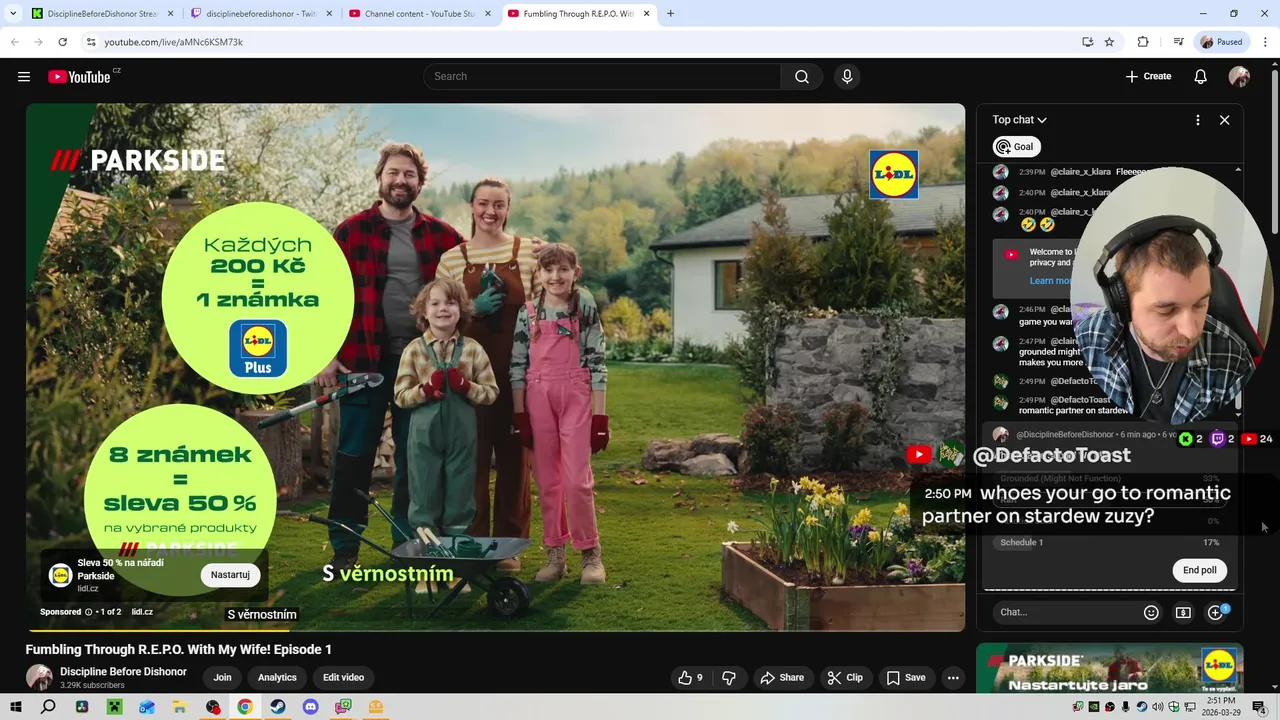
Task: Click the End poll button
Action: pyautogui.click(x=1199, y=570)
